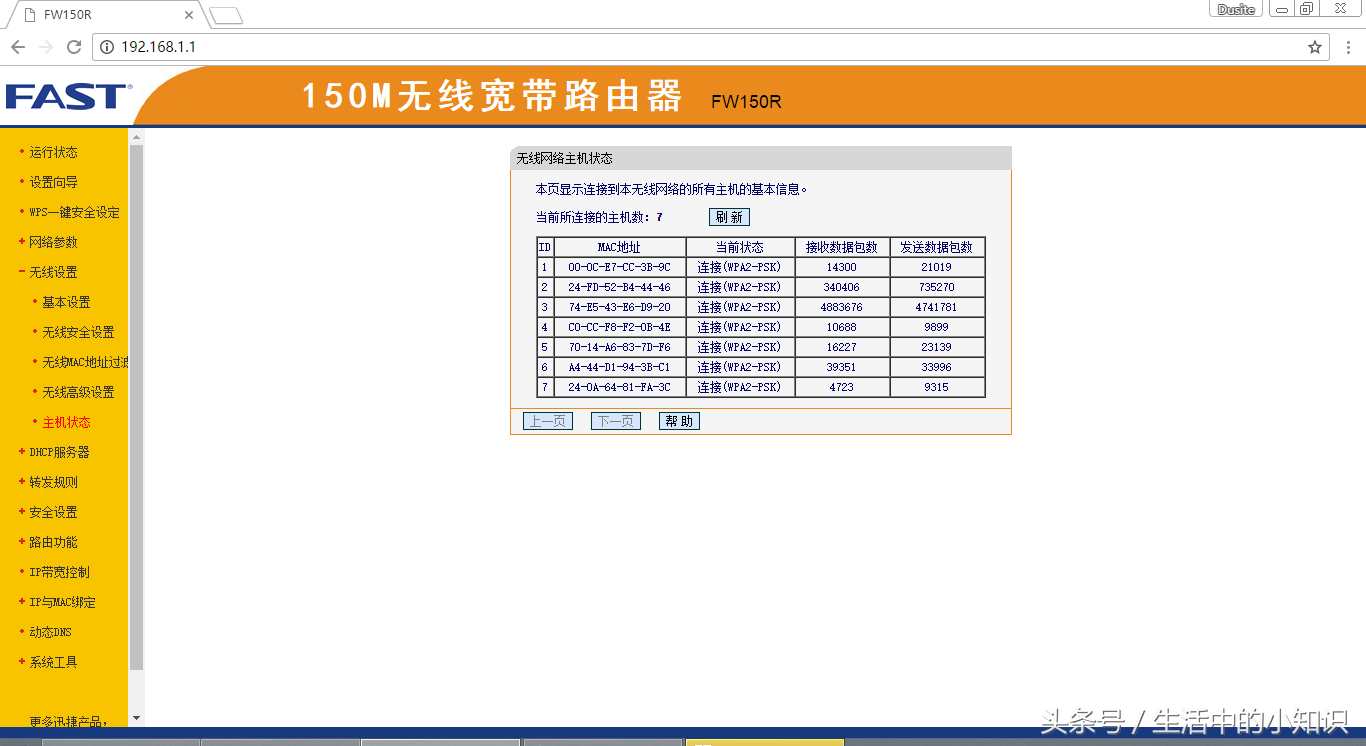1366x746 pixels.
Task: Click the Dusite profile button
Action: pos(1237,9)
